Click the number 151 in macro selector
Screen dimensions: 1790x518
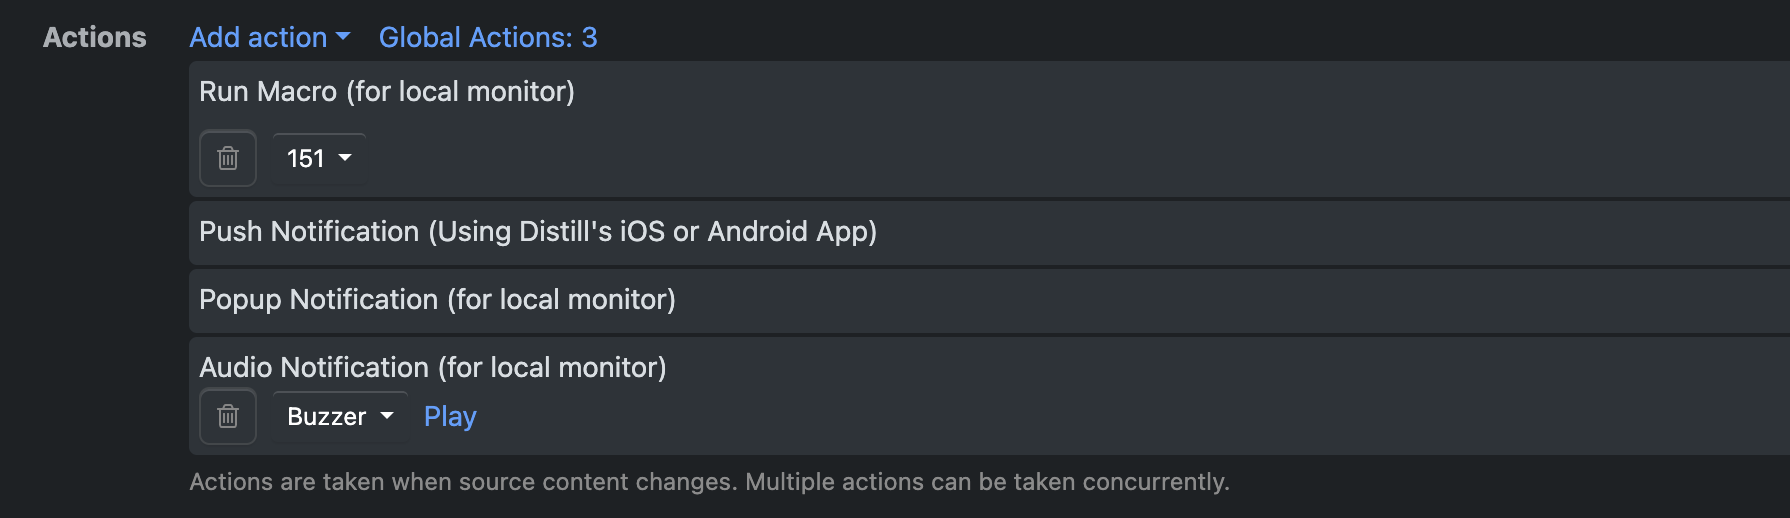[305, 158]
